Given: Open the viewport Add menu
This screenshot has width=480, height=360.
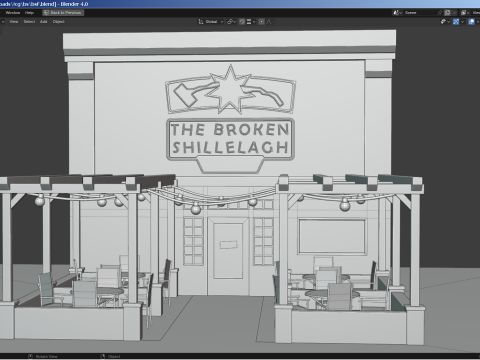Looking at the screenshot, I should (x=44, y=22).
